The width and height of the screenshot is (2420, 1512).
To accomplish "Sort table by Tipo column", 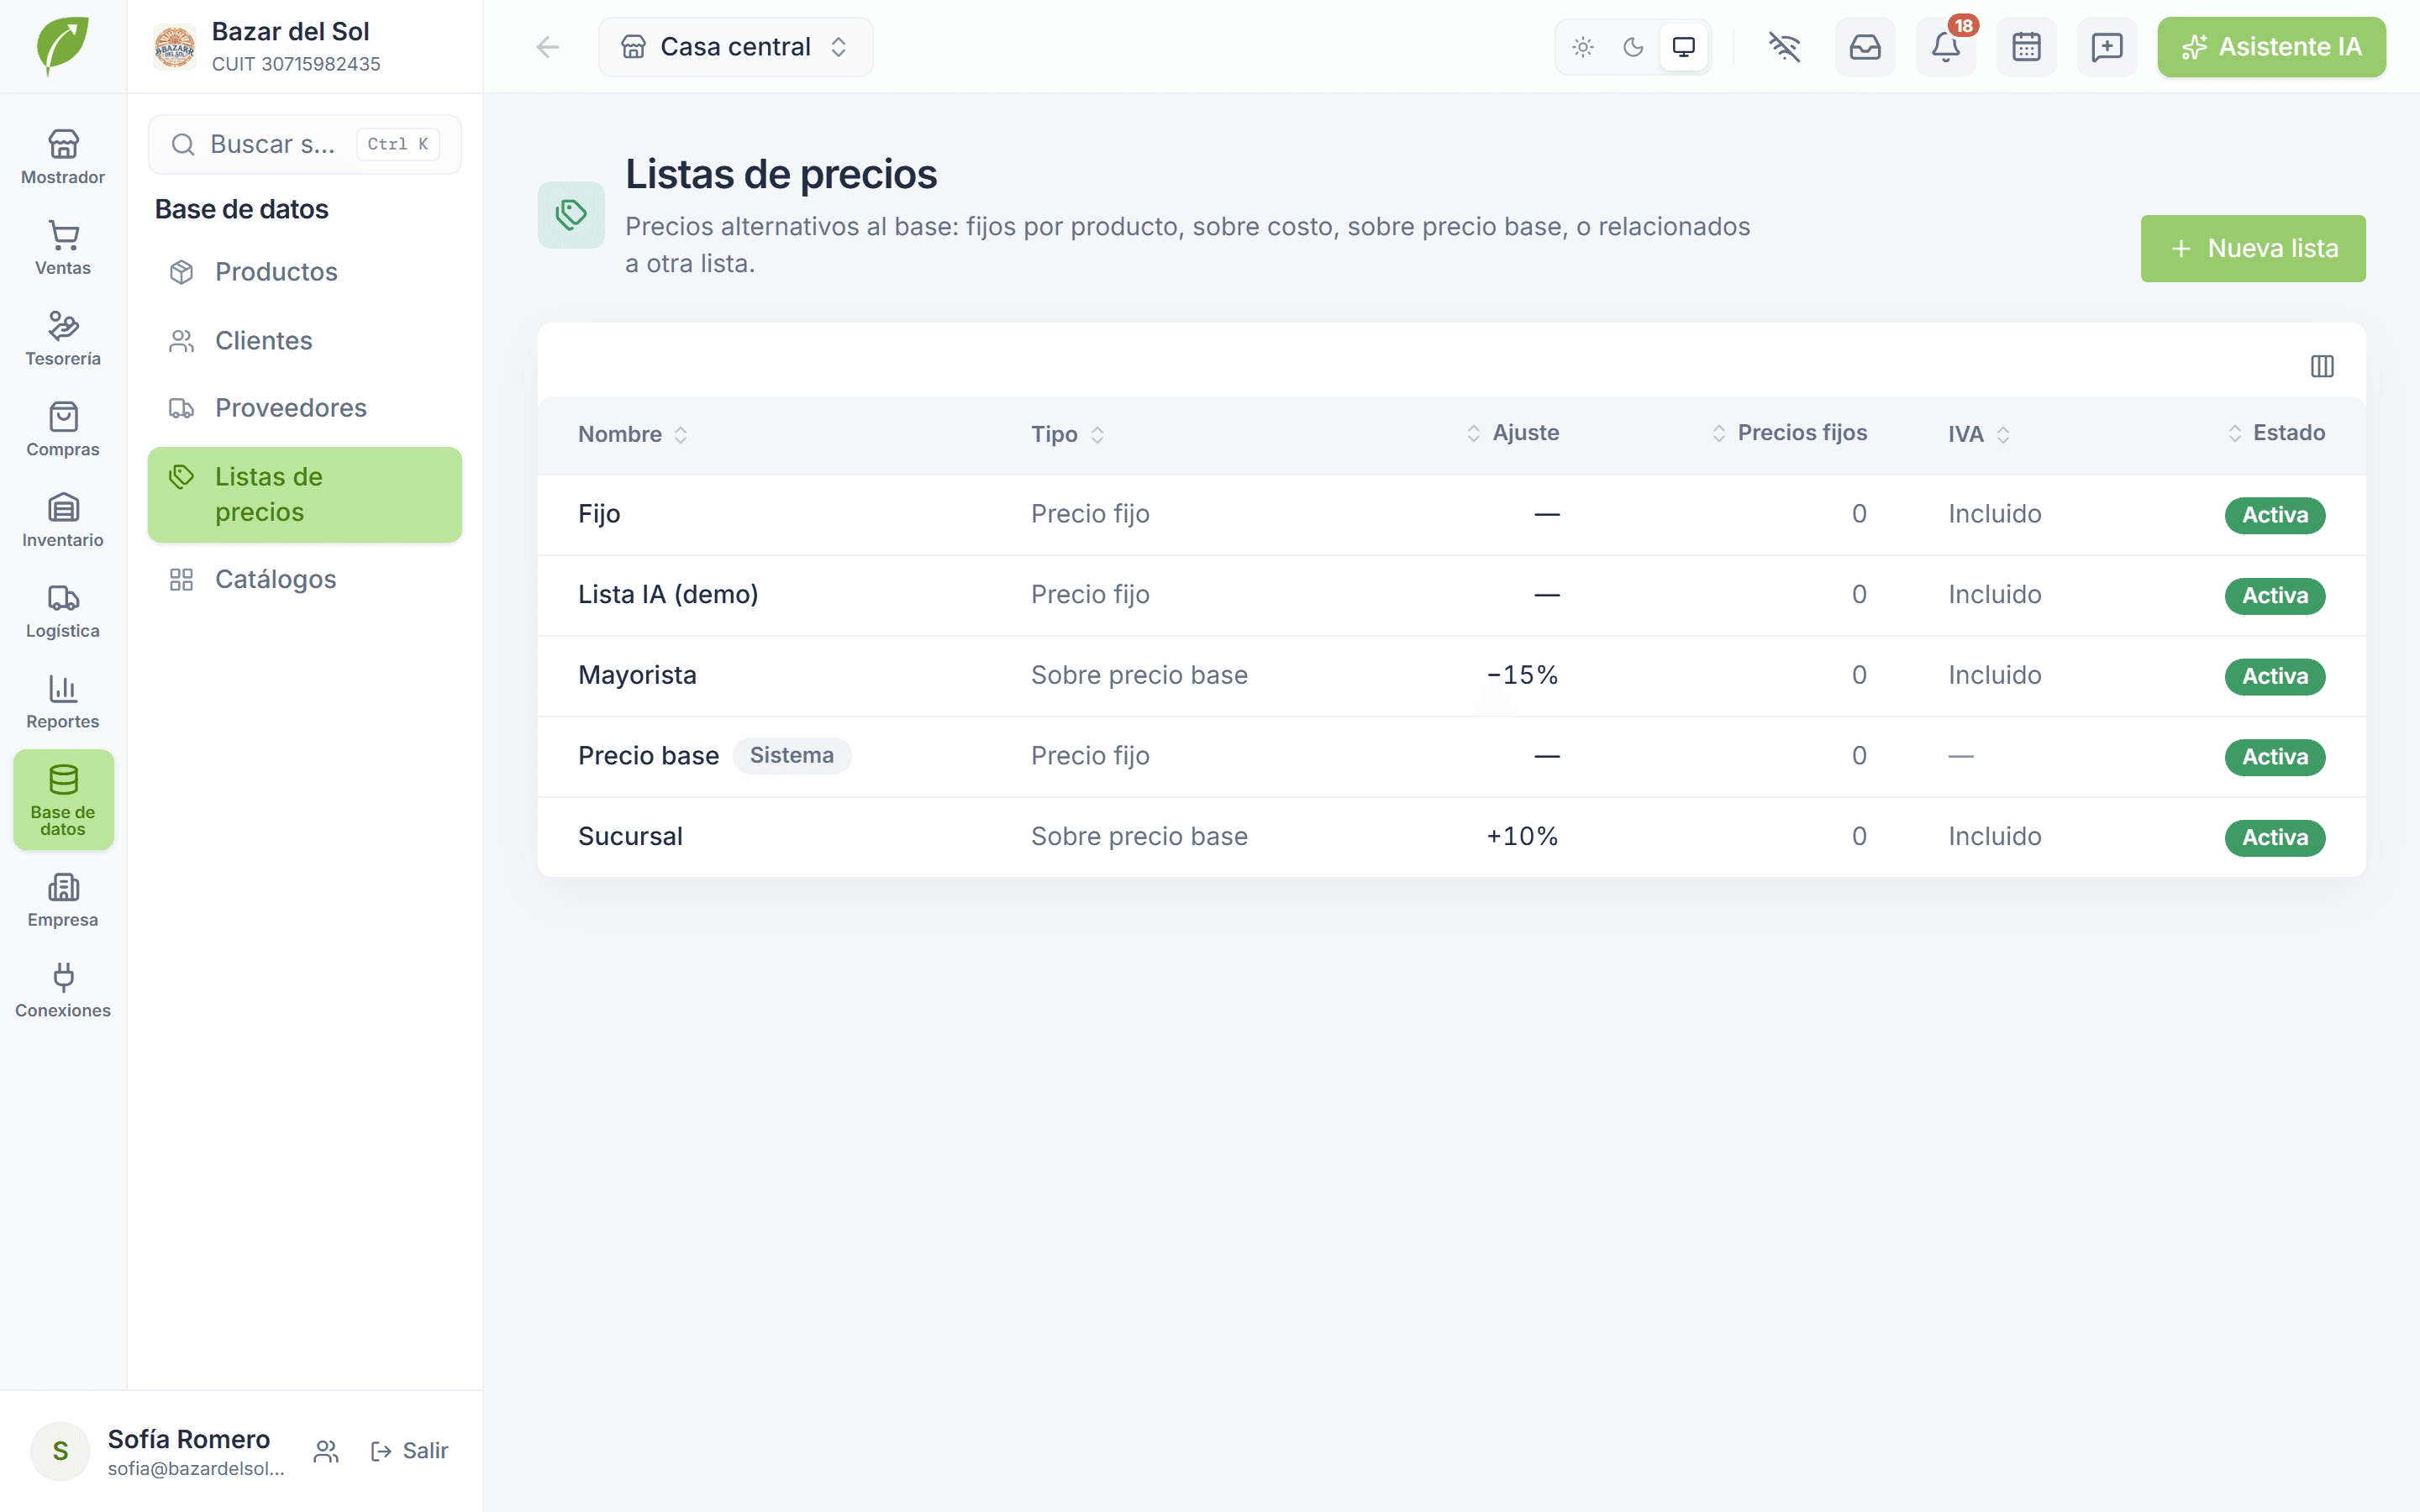I will tap(1067, 434).
